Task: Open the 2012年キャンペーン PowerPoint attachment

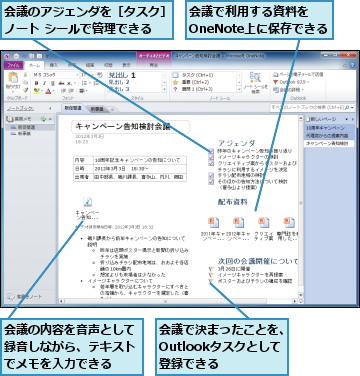Action: tap(238, 223)
